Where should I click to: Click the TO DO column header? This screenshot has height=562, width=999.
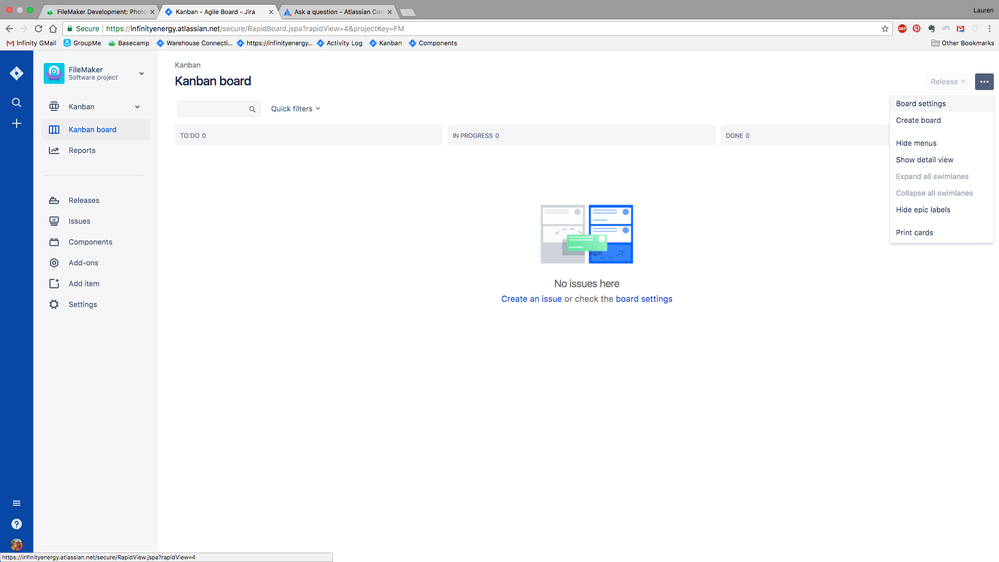click(308, 135)
